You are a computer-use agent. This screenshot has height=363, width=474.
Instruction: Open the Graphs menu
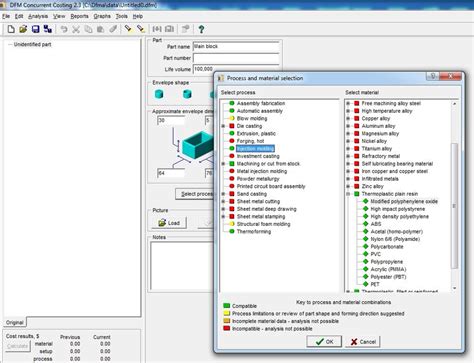(102, 16)
